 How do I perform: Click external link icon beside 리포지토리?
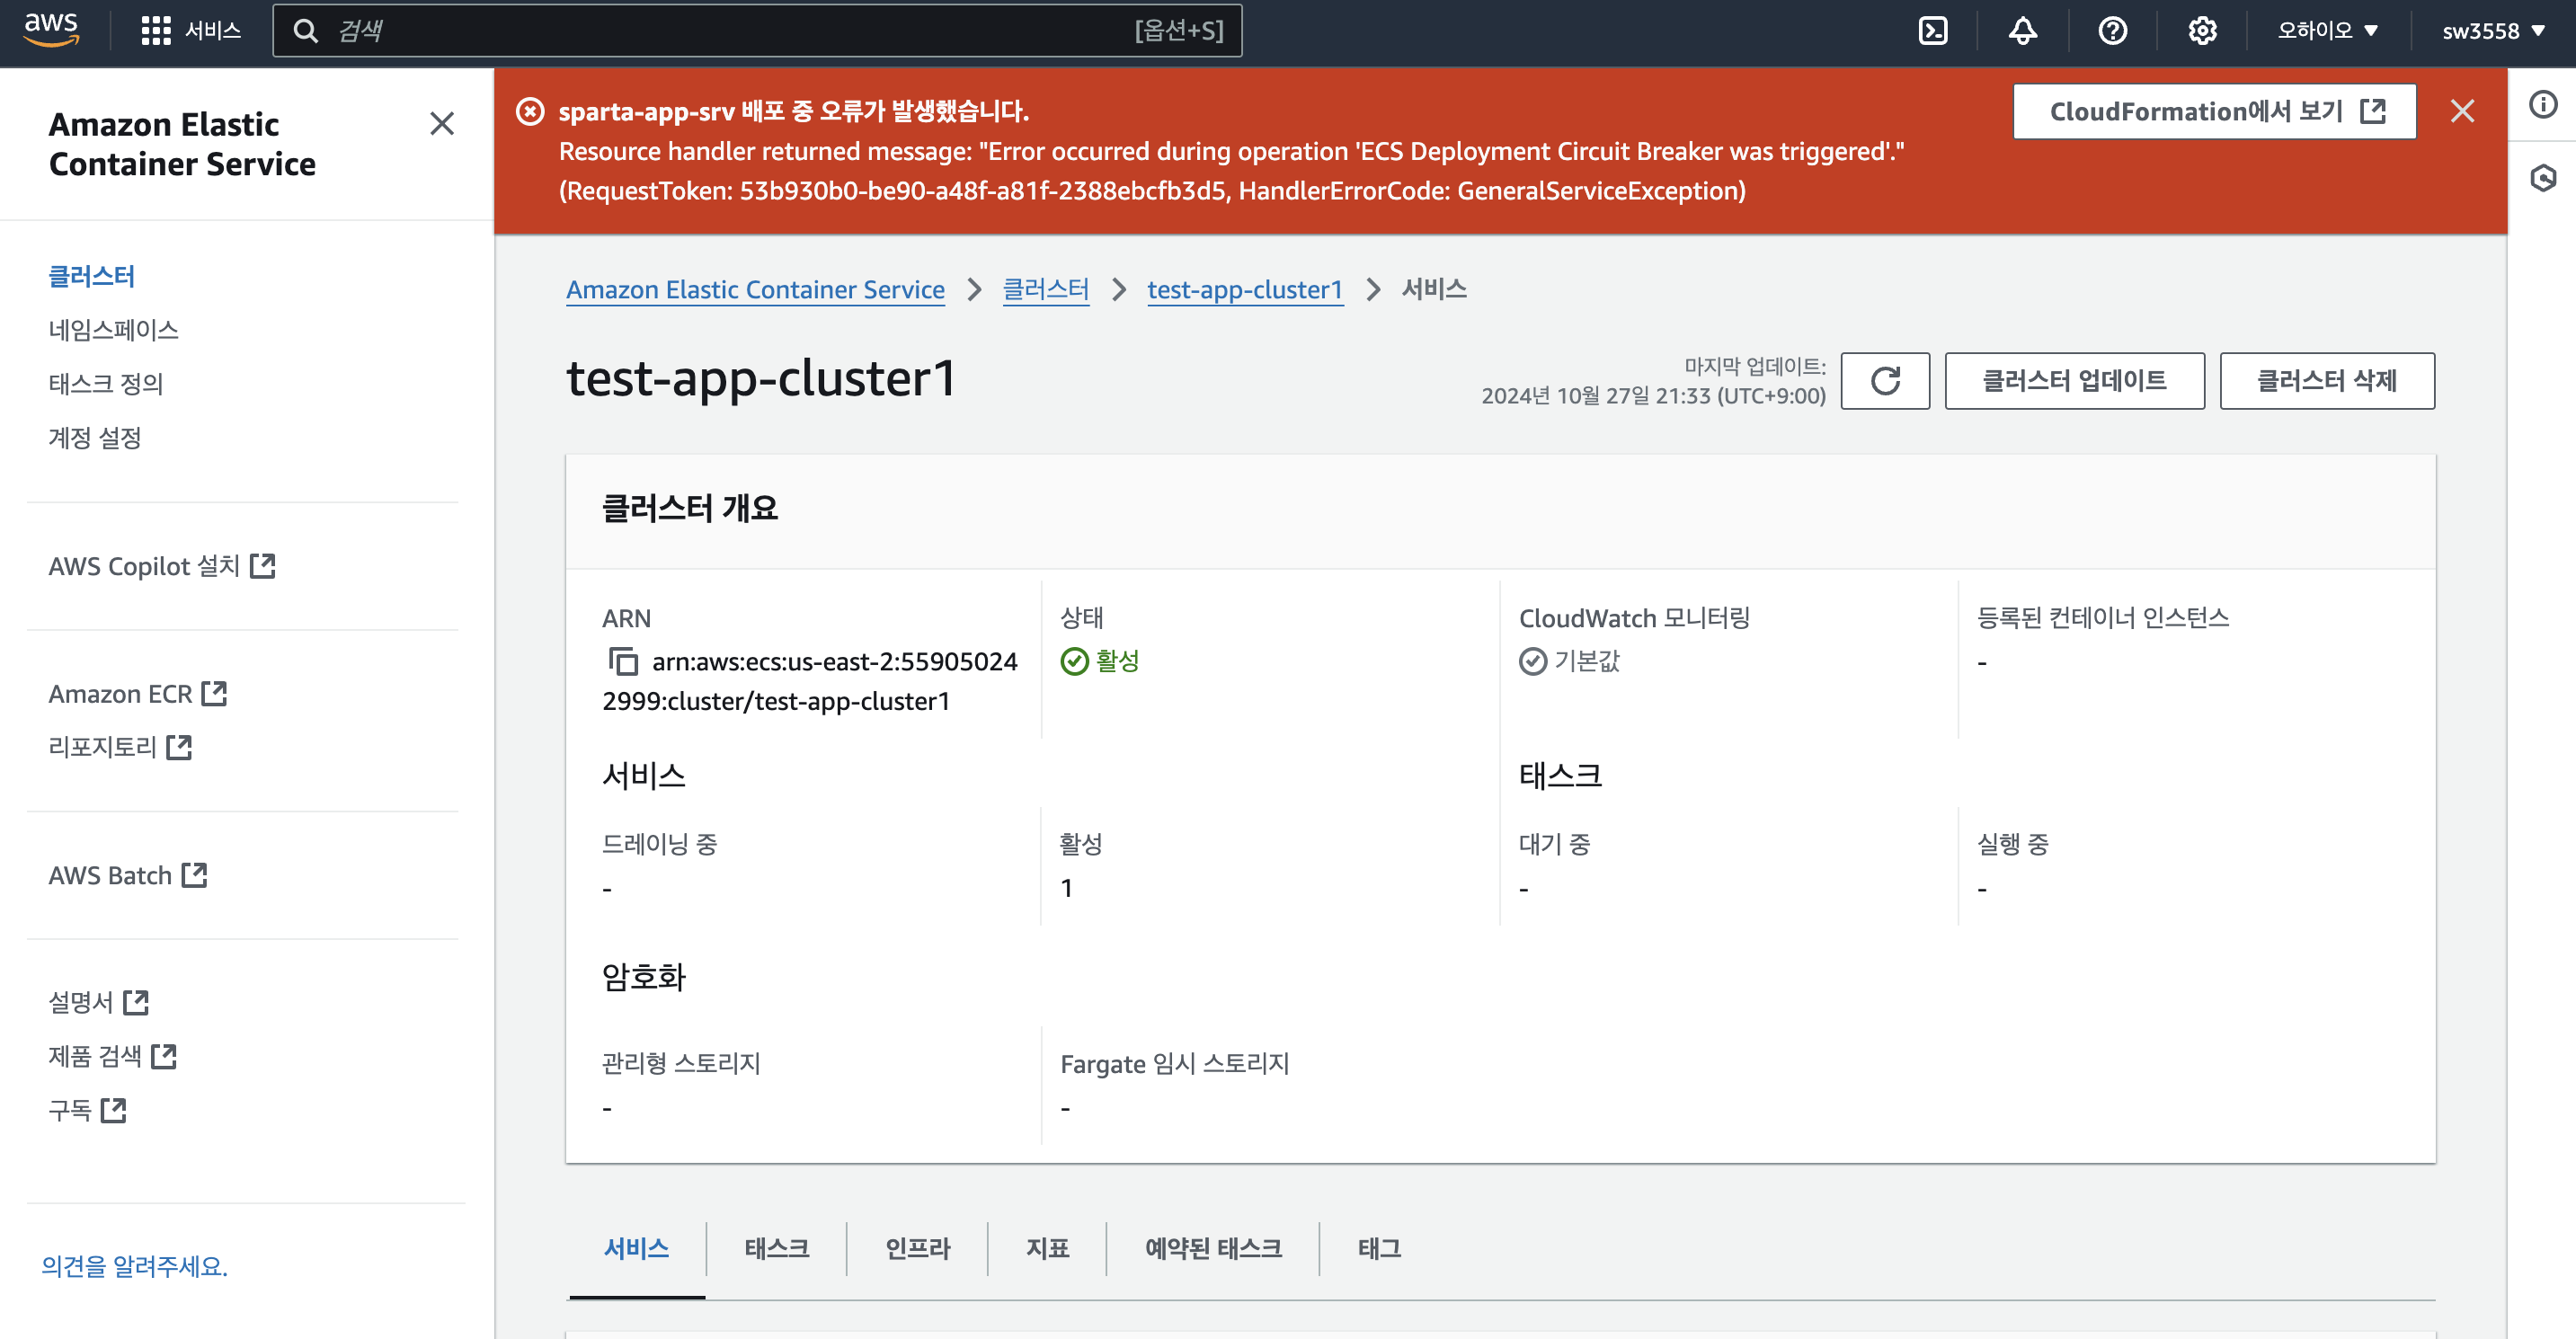pos(179,747)
